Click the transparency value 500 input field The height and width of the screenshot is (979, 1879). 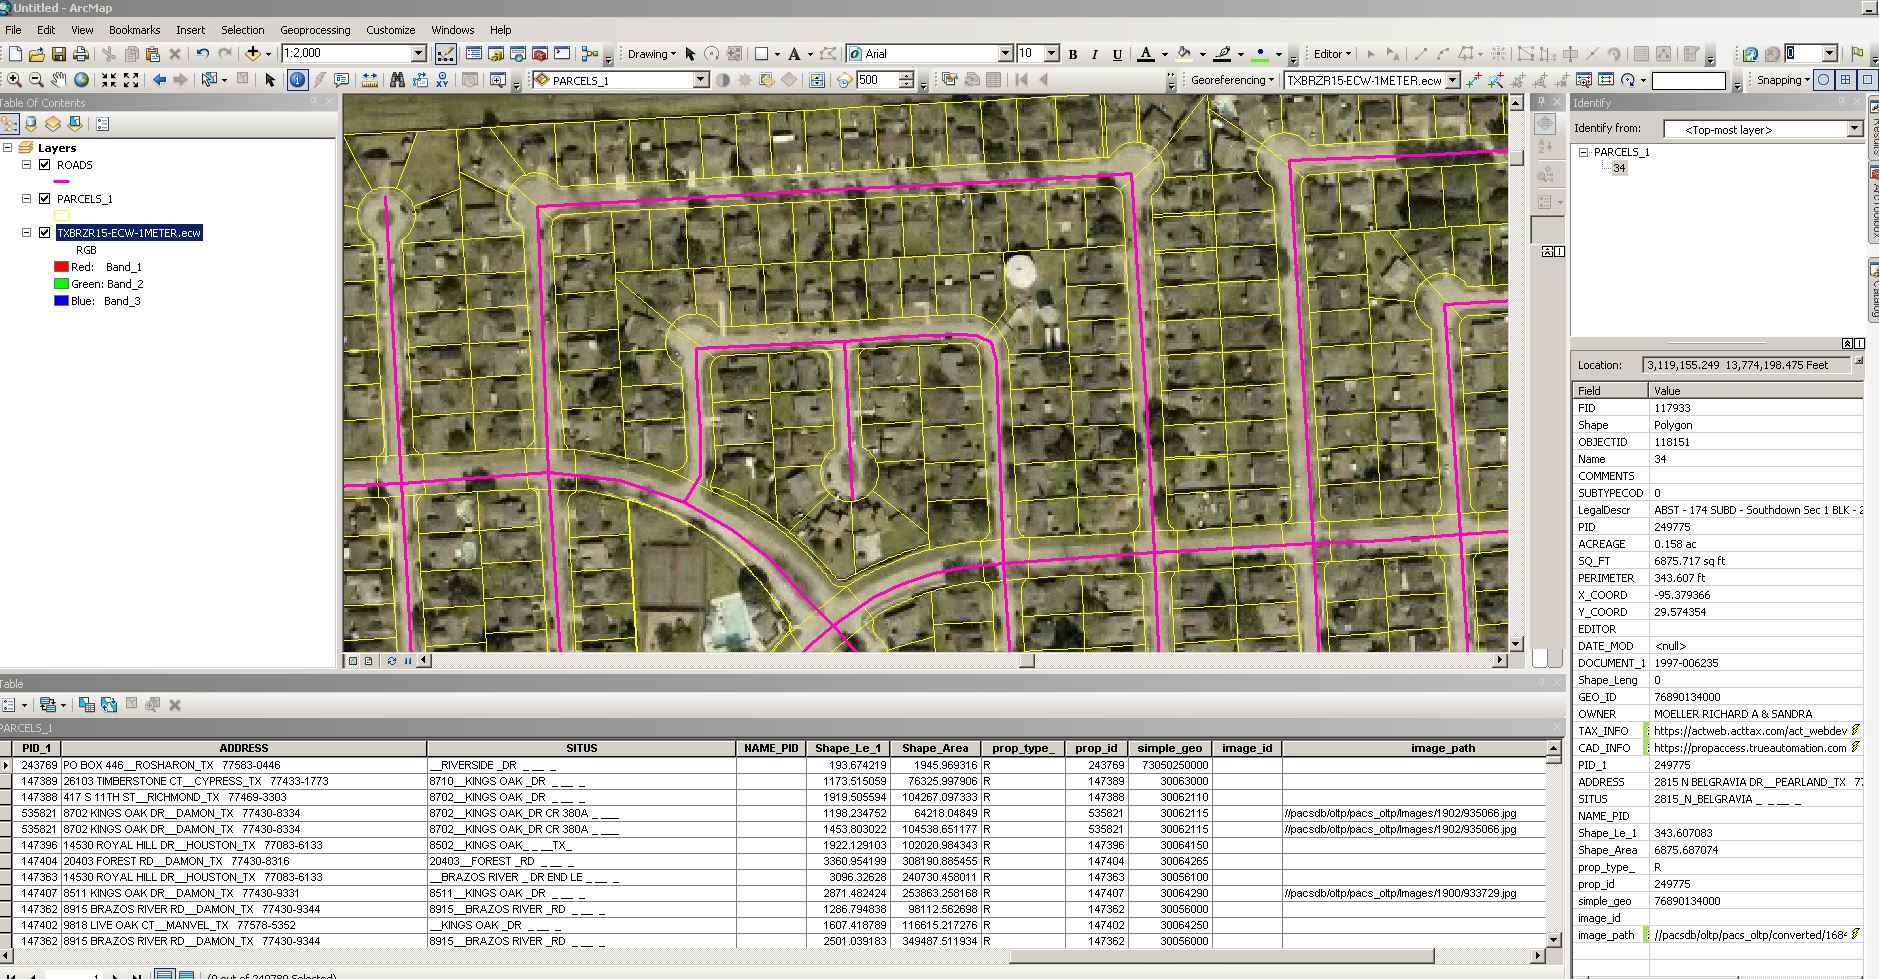(876, 80)
